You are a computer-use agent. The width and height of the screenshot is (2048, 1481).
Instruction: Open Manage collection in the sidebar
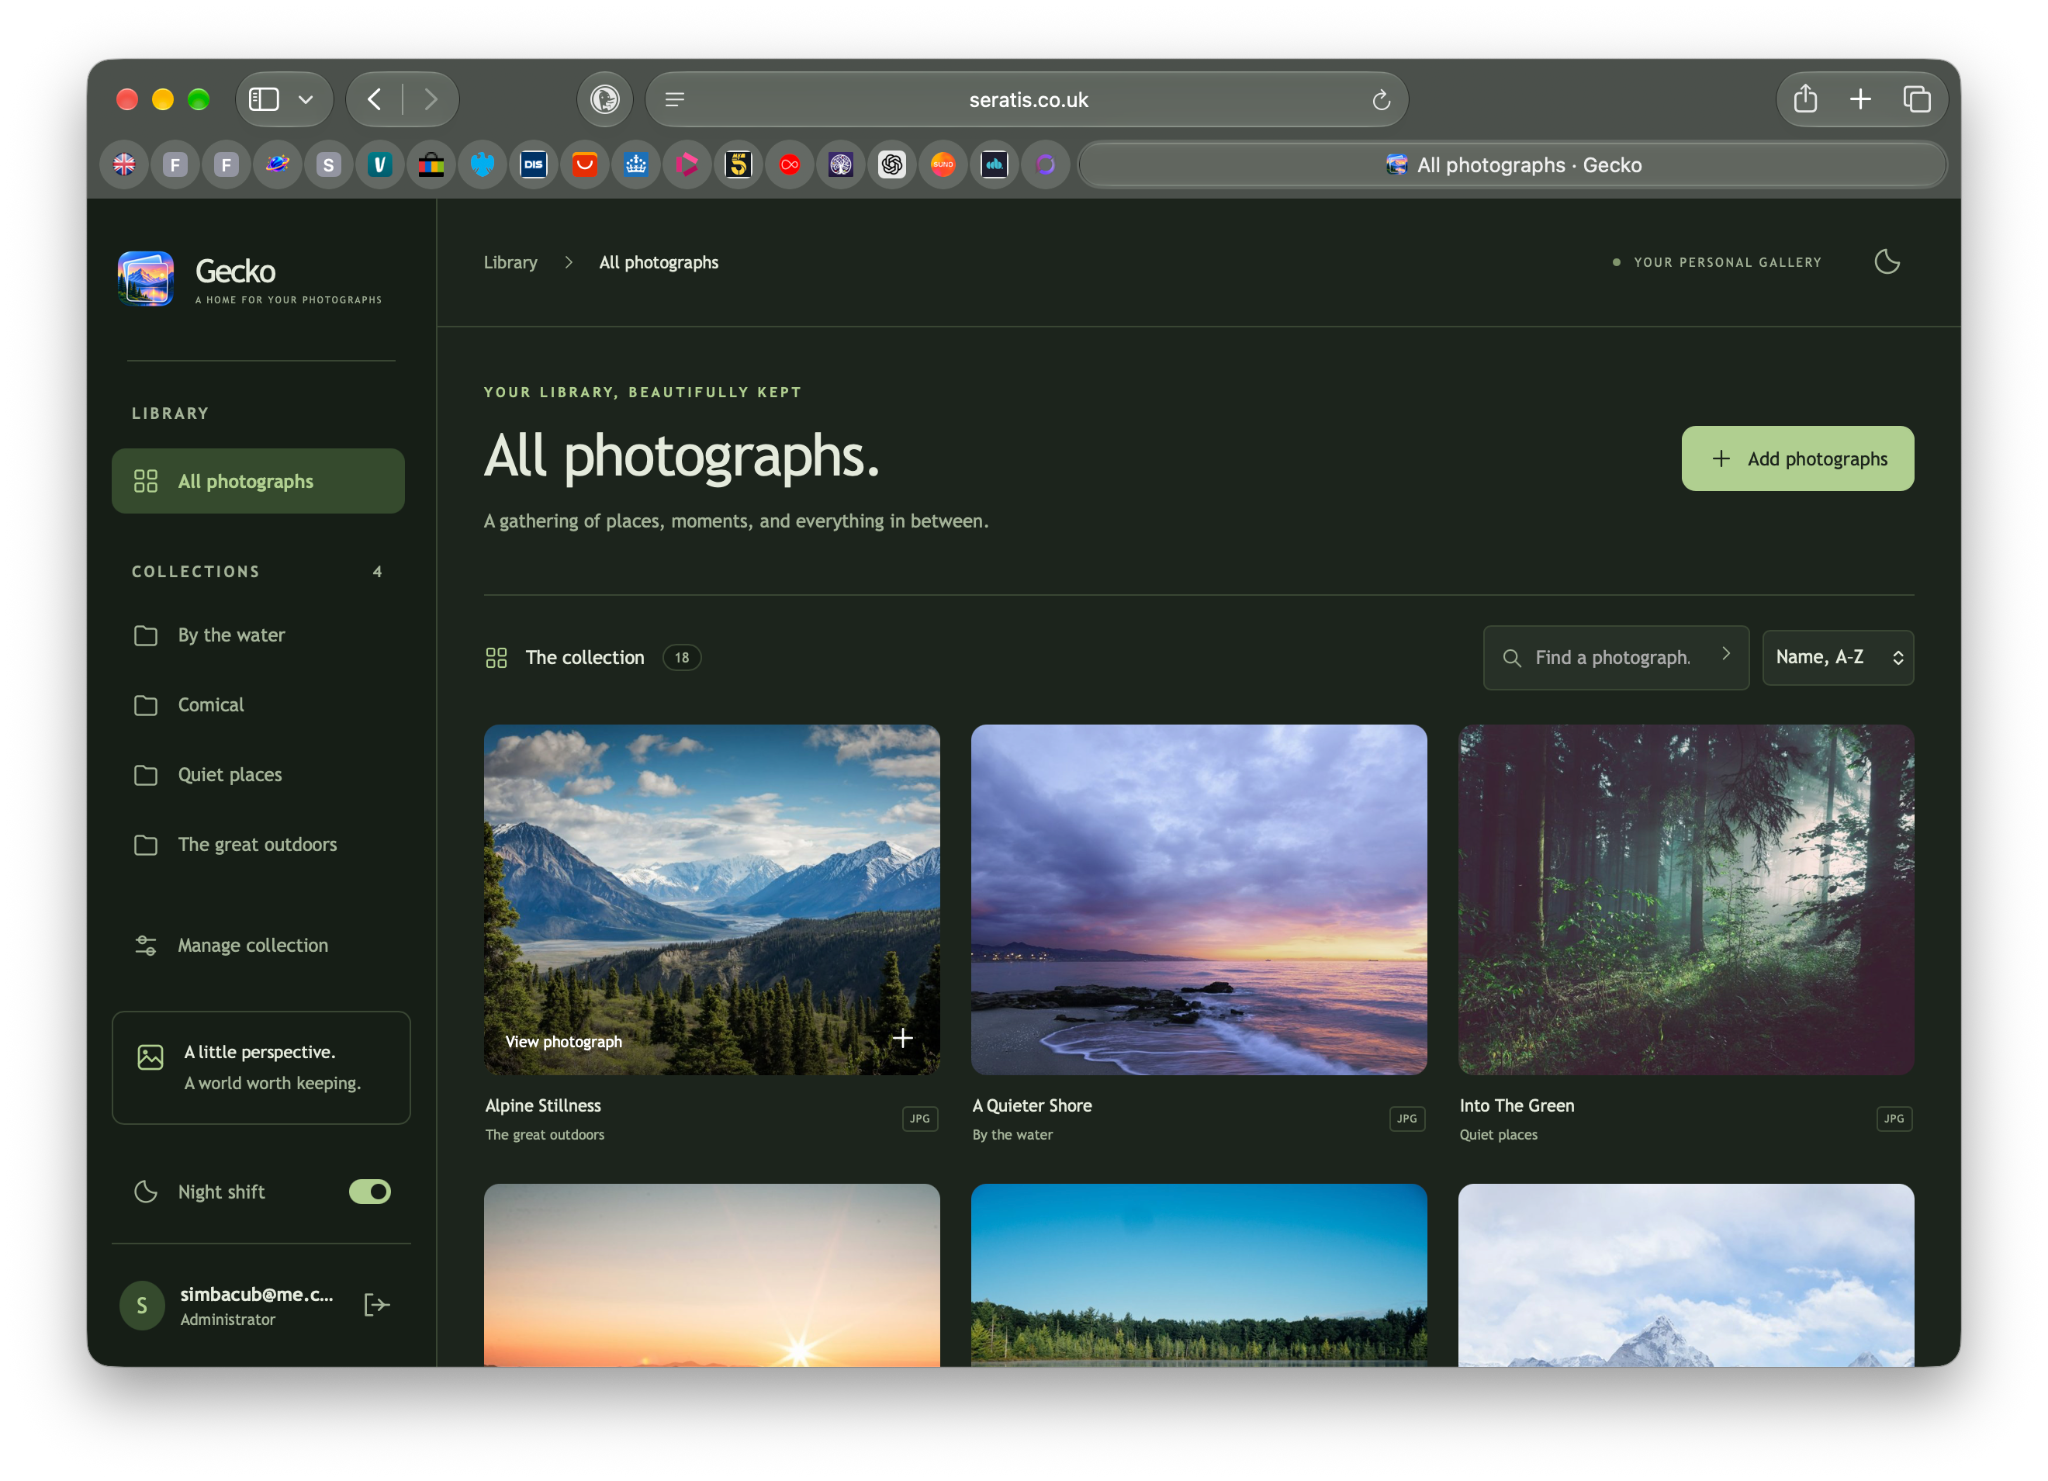point(258,945)
